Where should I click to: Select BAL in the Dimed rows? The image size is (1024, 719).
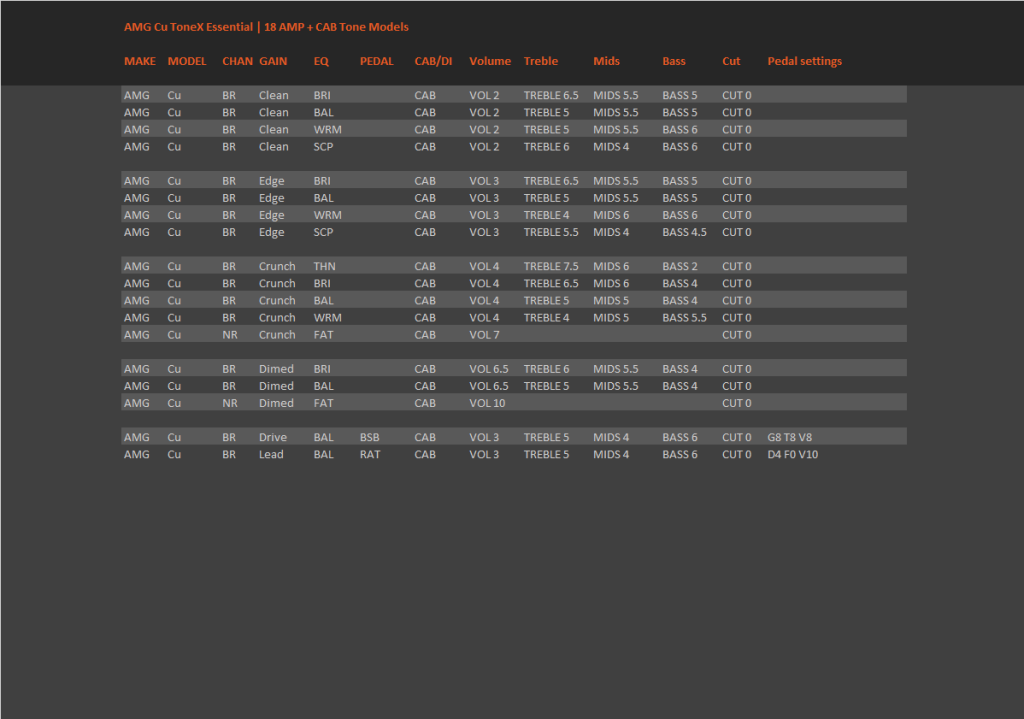[323, 386]
